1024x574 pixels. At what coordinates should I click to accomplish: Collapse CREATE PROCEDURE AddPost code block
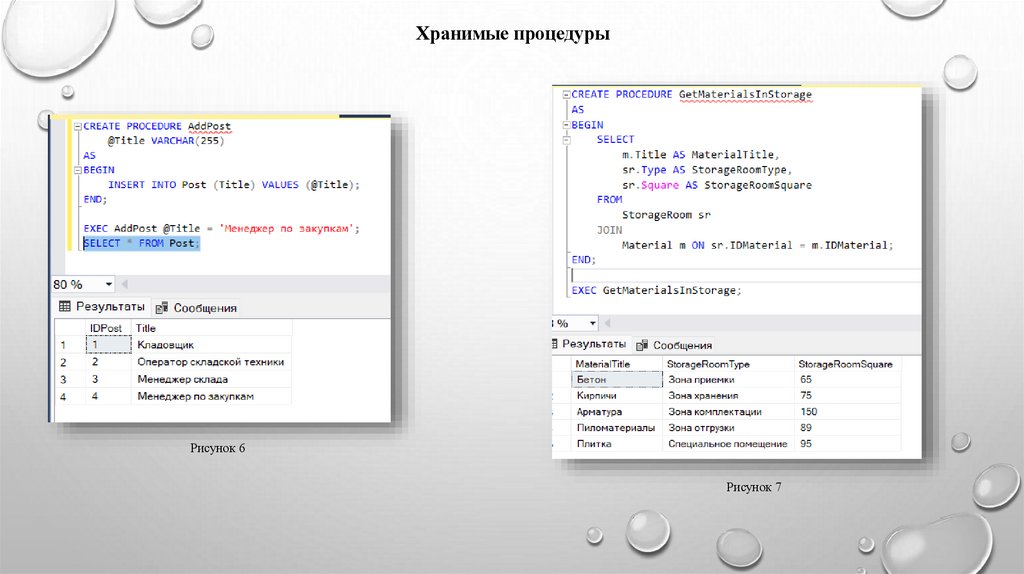click(x=76, y=127)
